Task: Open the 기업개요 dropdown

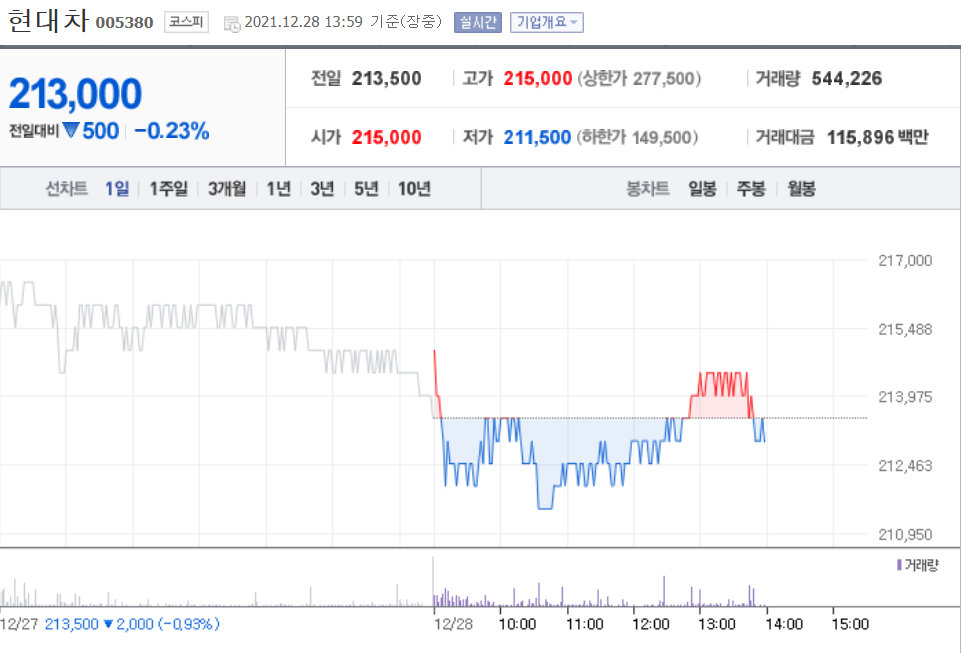Action: pyautogui.click(x=547, y=23)
